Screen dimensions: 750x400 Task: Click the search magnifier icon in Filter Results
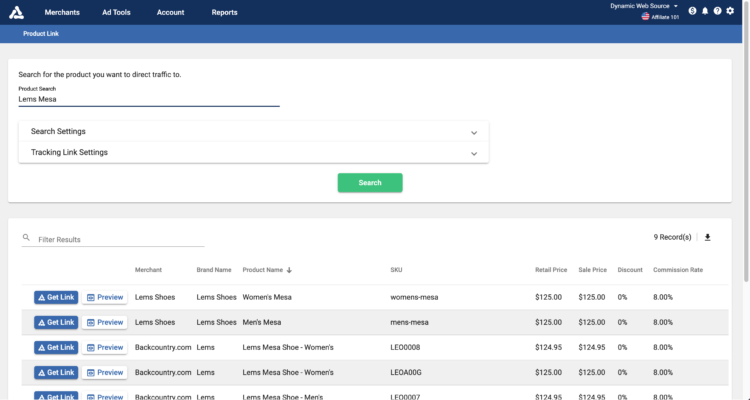pyautogui.click(x=27, y=238)
